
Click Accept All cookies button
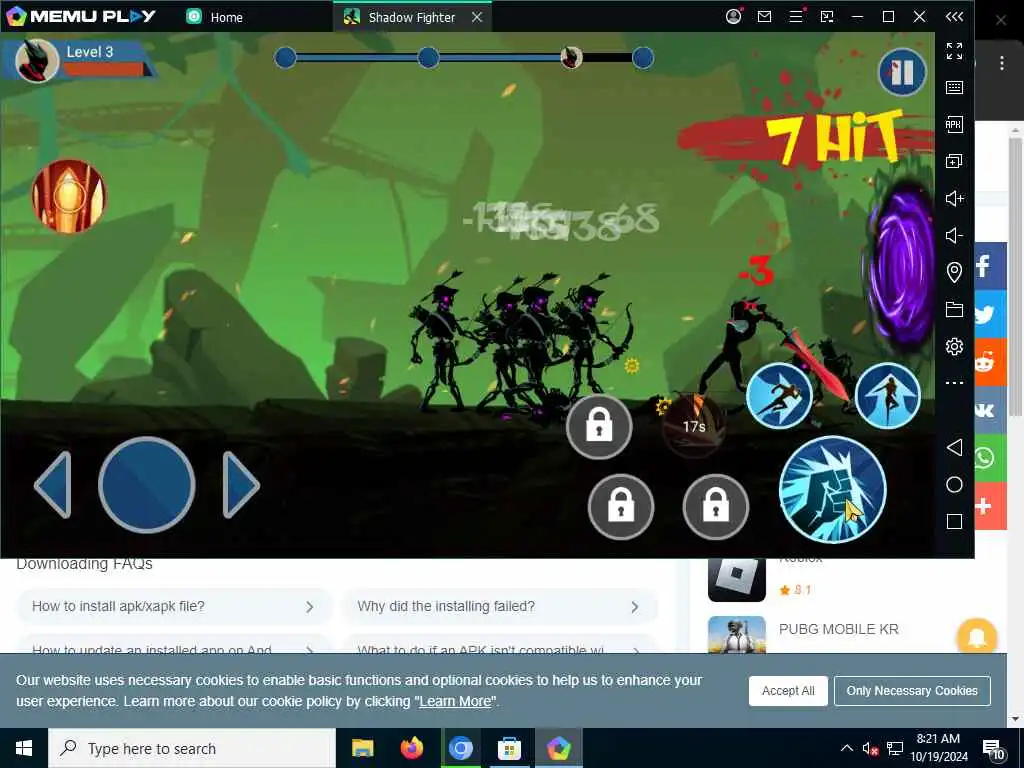788,691
